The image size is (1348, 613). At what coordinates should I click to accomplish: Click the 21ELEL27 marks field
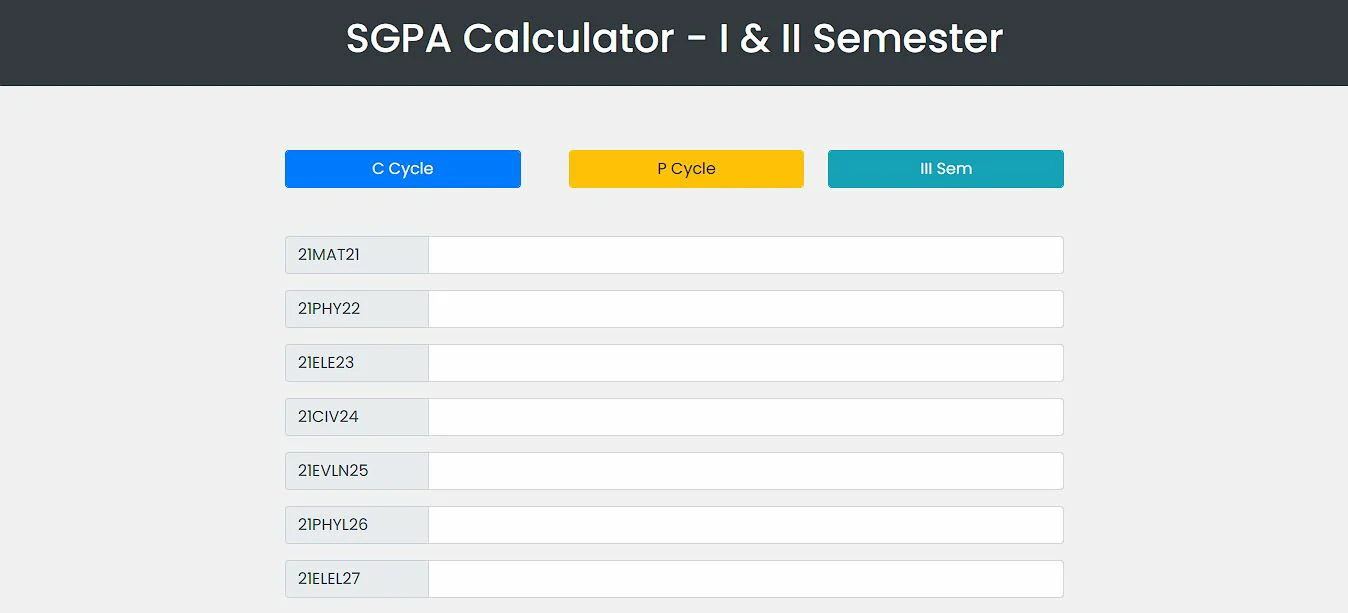[745, 579]
